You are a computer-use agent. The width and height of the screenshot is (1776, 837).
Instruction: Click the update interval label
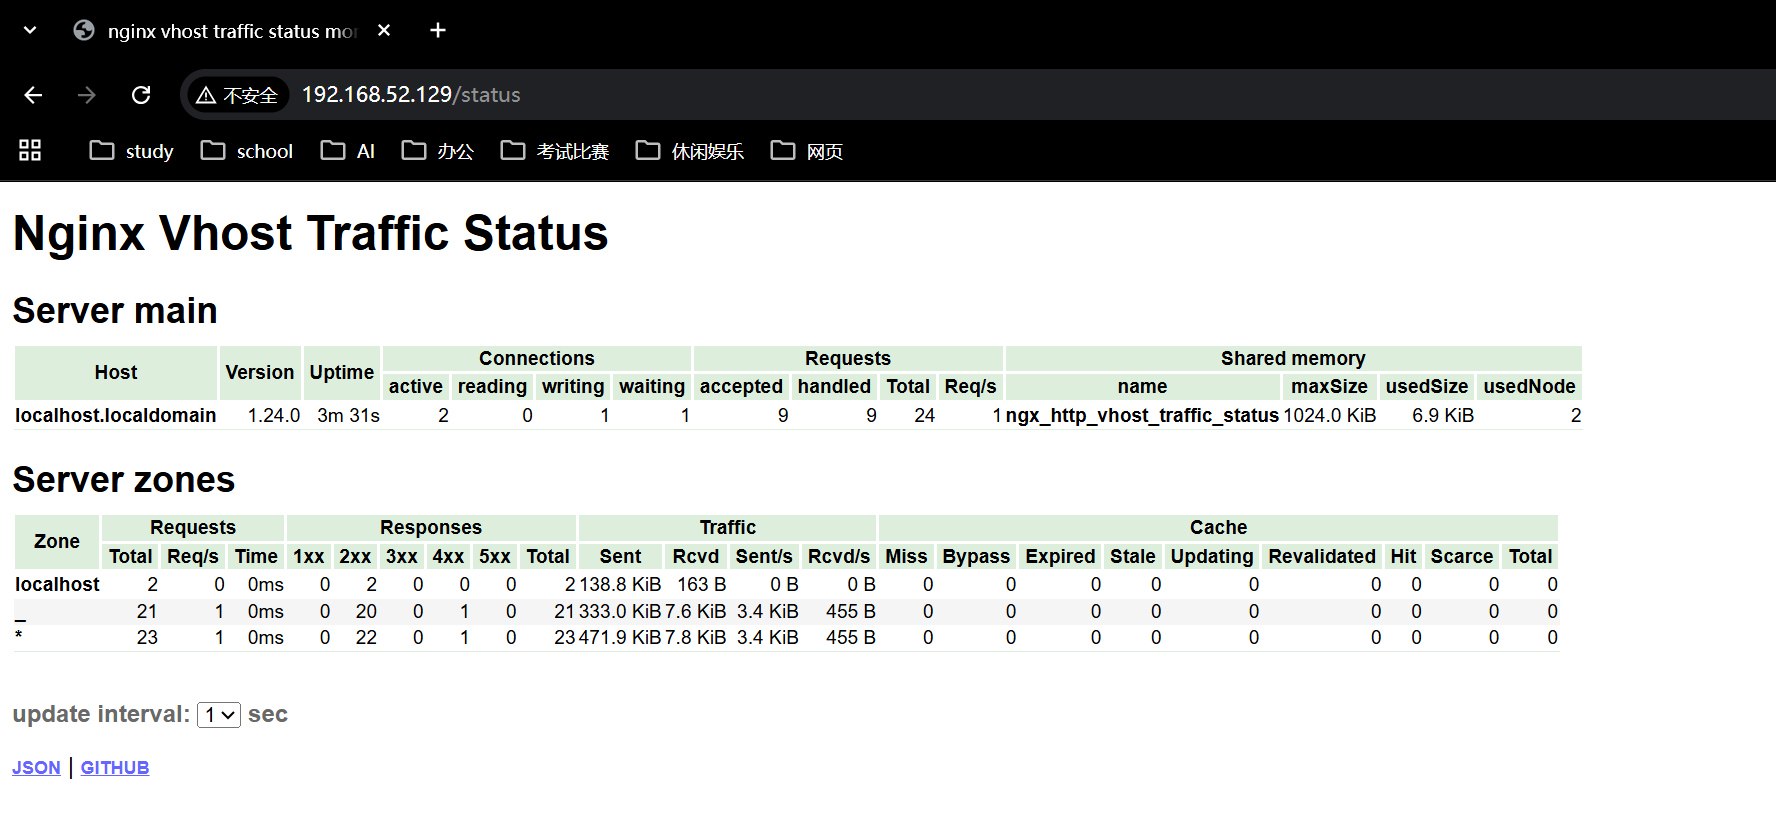(x=101, y=714)
